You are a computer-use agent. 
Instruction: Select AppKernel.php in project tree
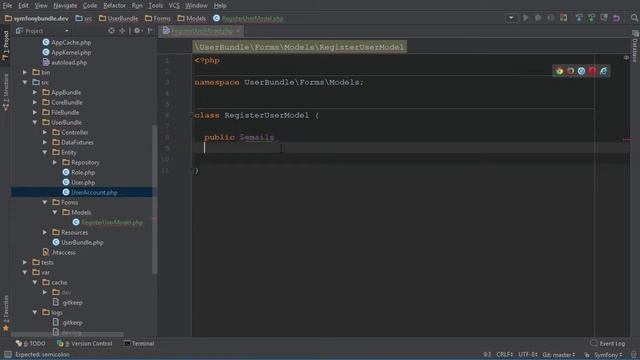click(67, 52)
